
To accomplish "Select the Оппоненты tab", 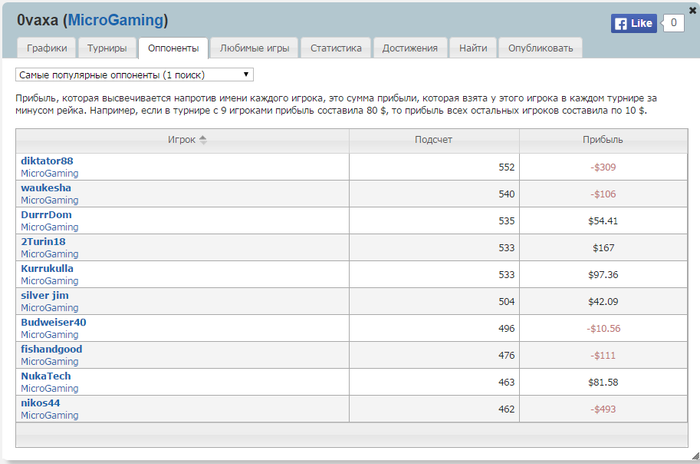I will pos(173,48).
